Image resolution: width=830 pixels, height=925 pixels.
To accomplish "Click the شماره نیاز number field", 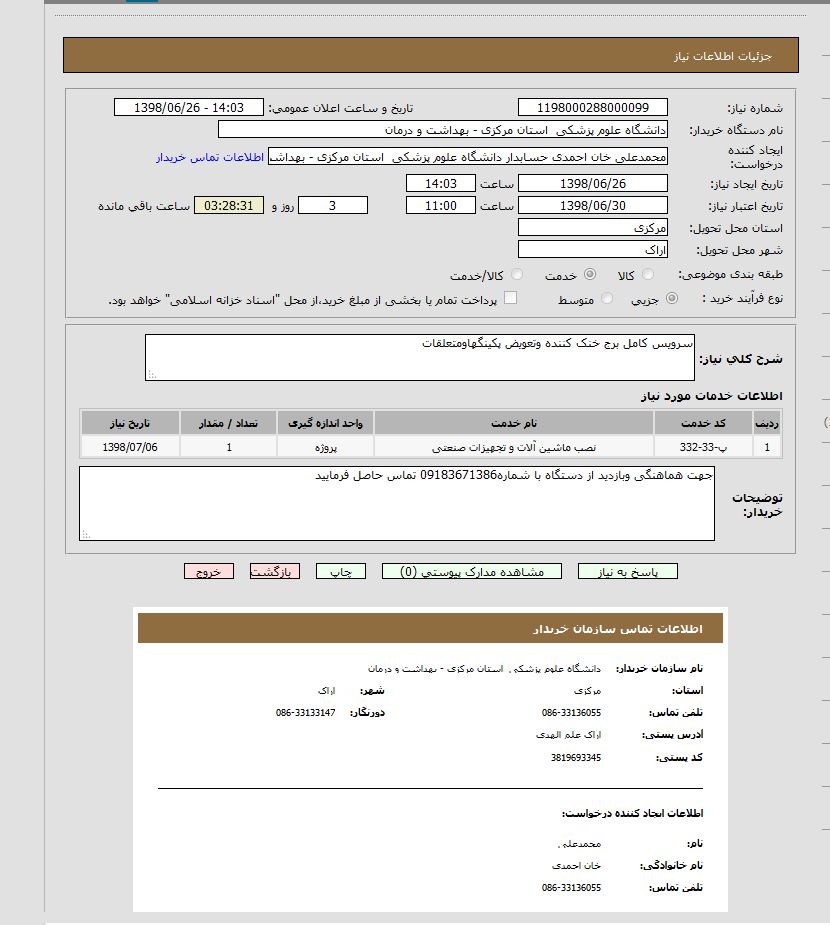I will tap(593, 108).
